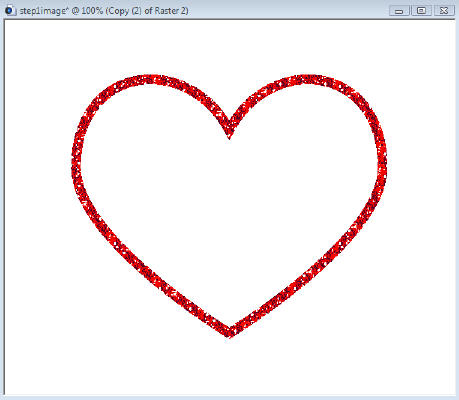Click the "Copy (2) of Raster 2" layer name in title
The height and width of the screenshot is (400, 459).
pyautogui.click(x=147, y=11)
